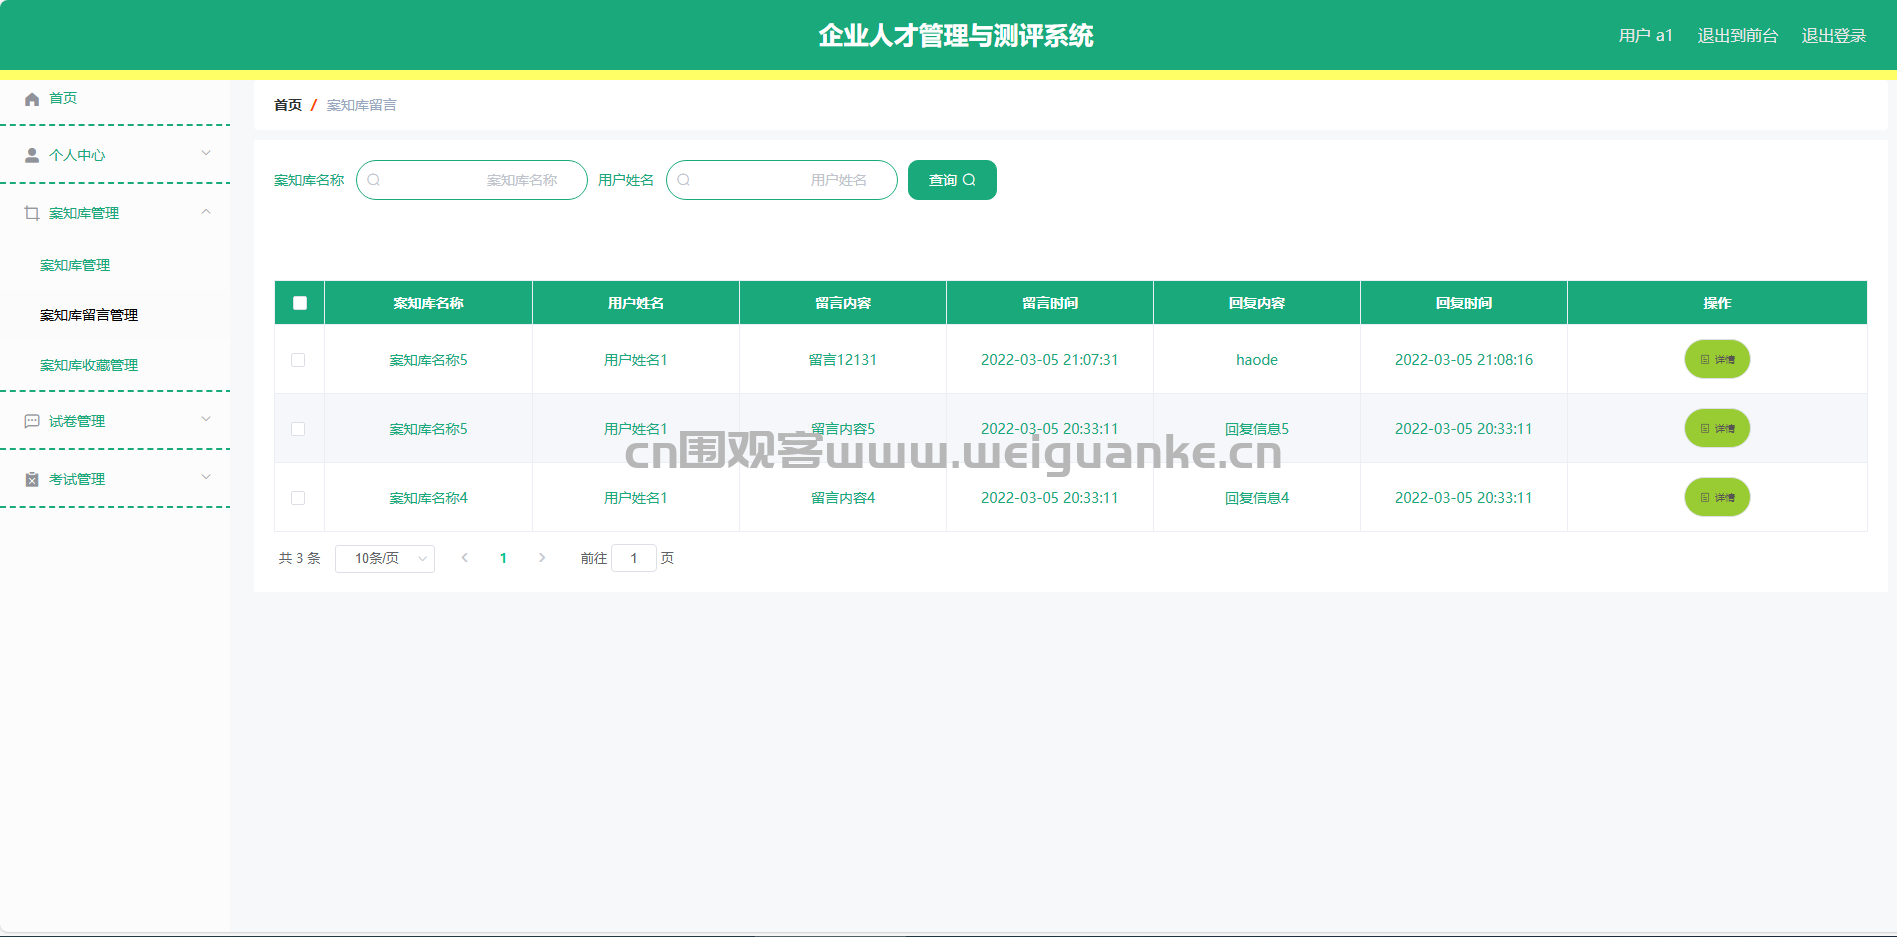This screenshot has width=1897, height=937.
Task: Click 退出到前台 in the header
Action: (1737, 36)
